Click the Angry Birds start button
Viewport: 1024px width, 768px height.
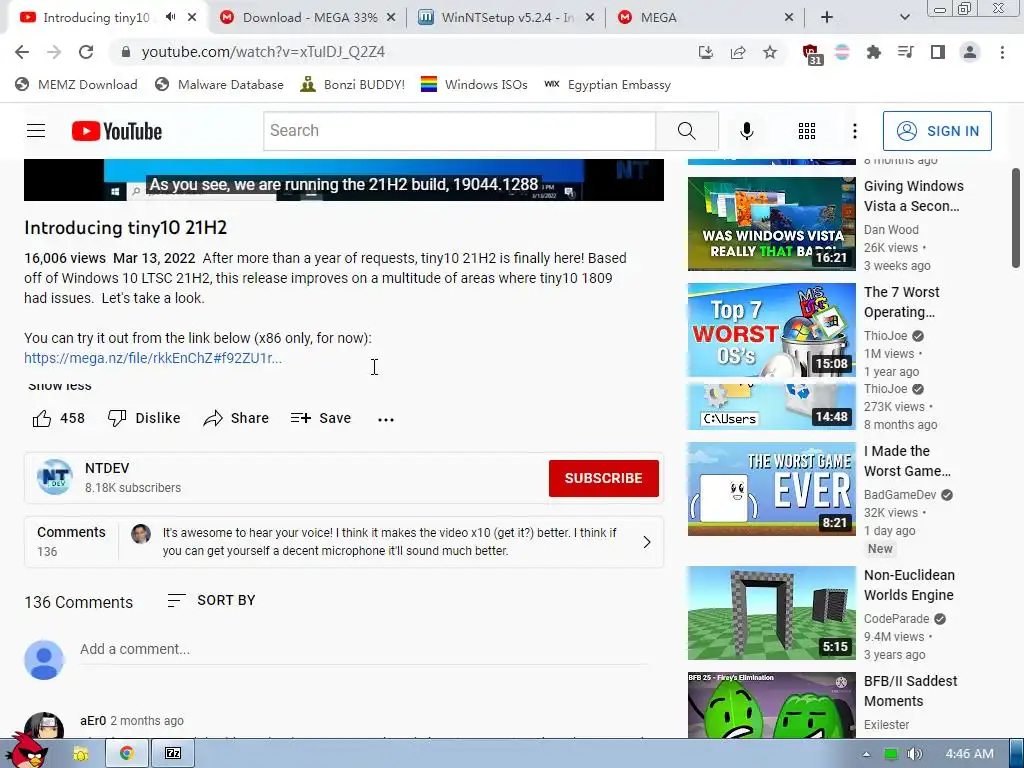click(26, 750)
